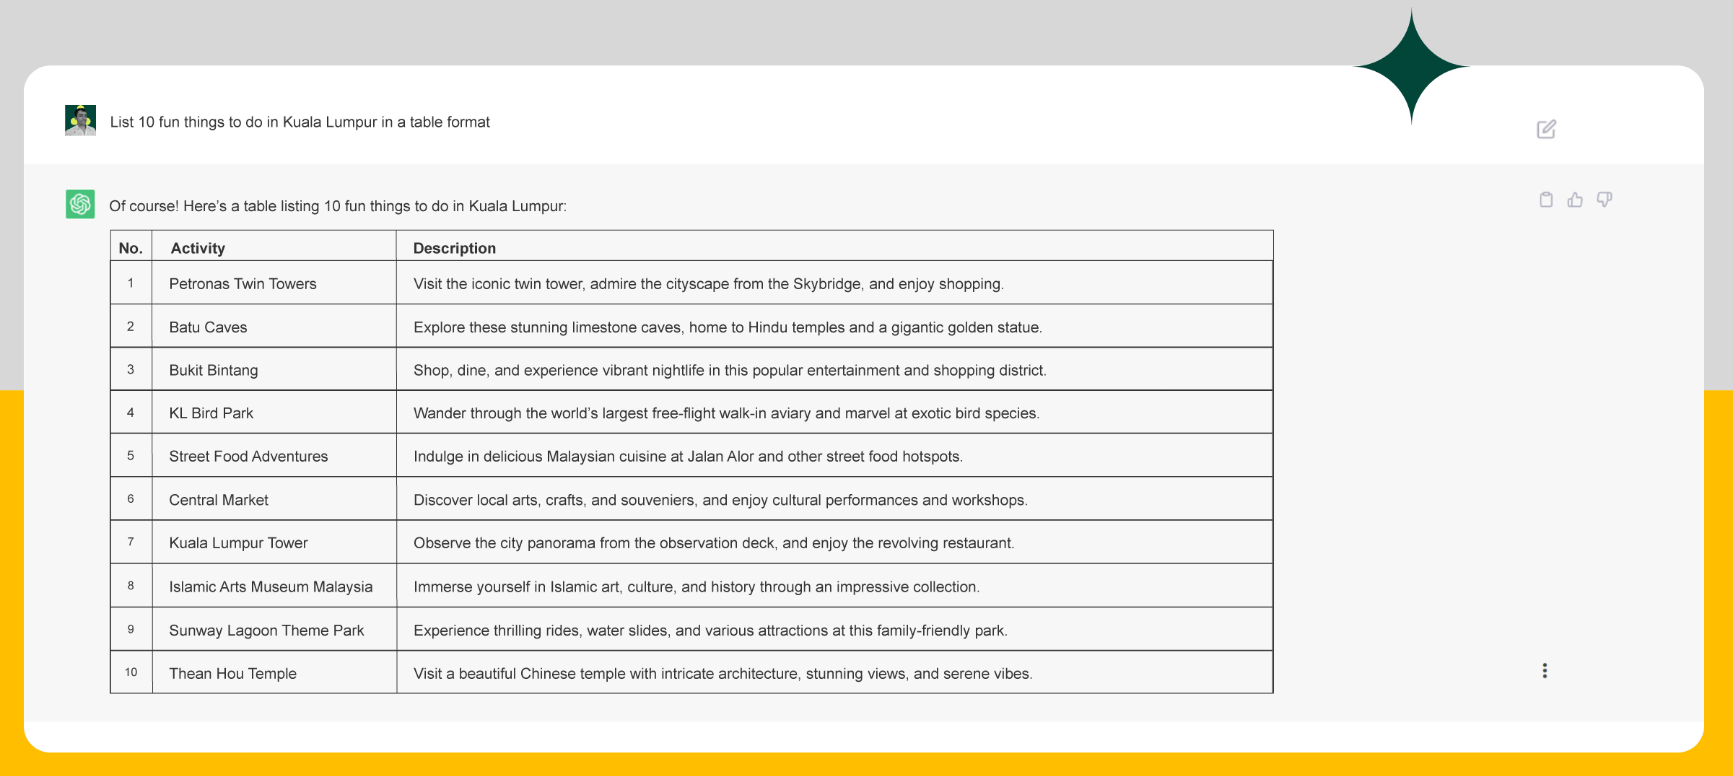Click the Activity column header
This screenshot has height=776, width=1733.
198,248
